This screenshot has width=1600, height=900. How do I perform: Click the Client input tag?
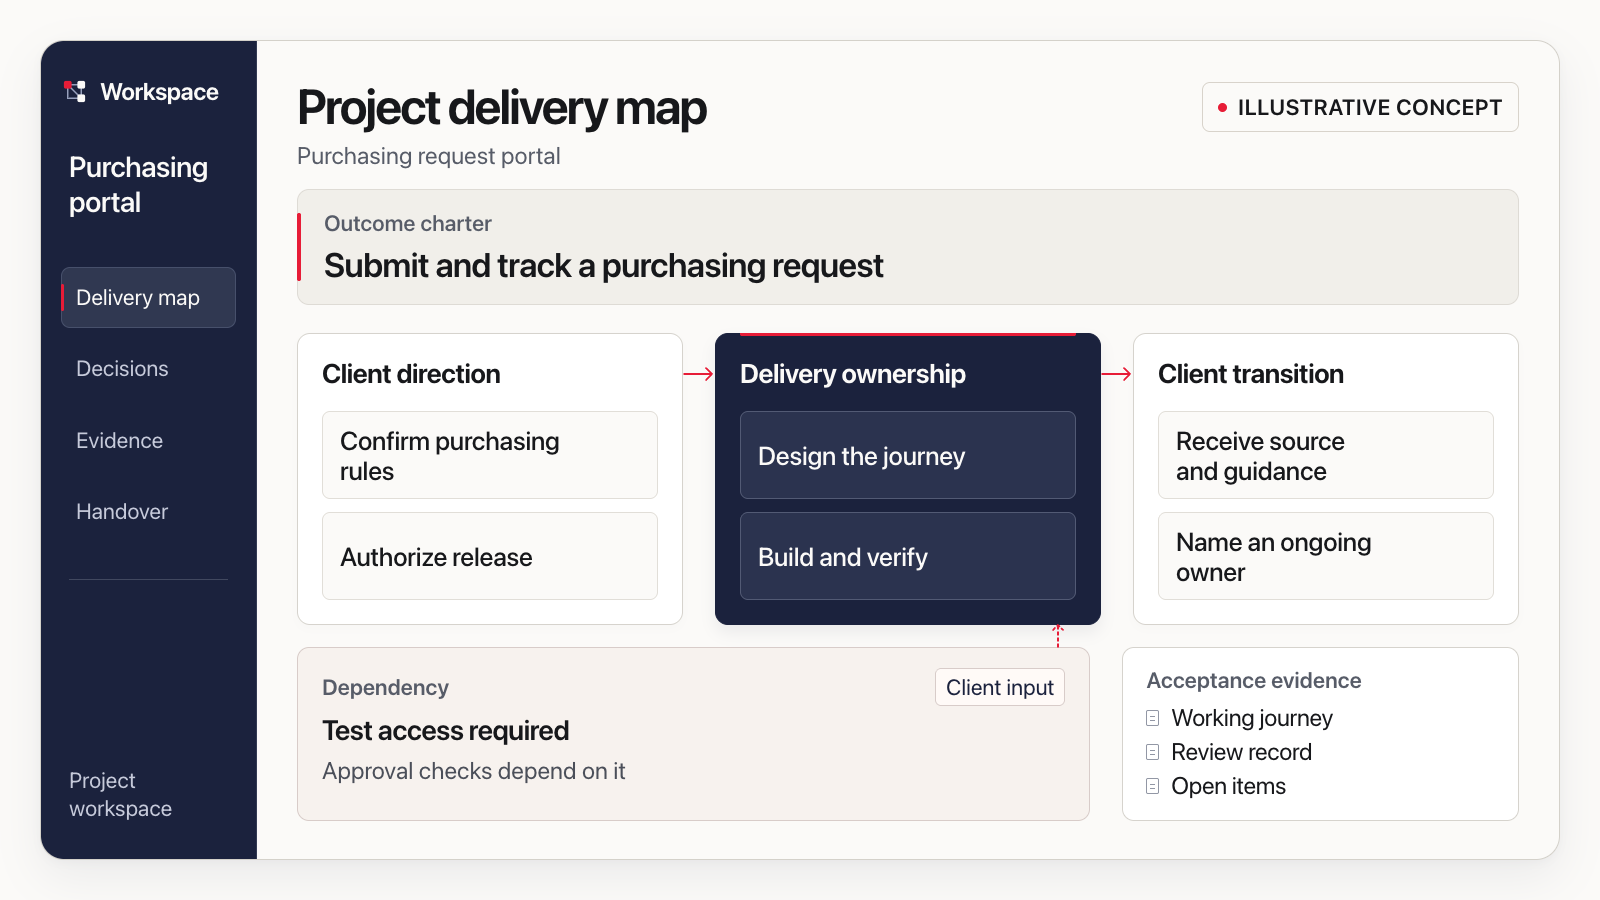(x=1000, y=687)
